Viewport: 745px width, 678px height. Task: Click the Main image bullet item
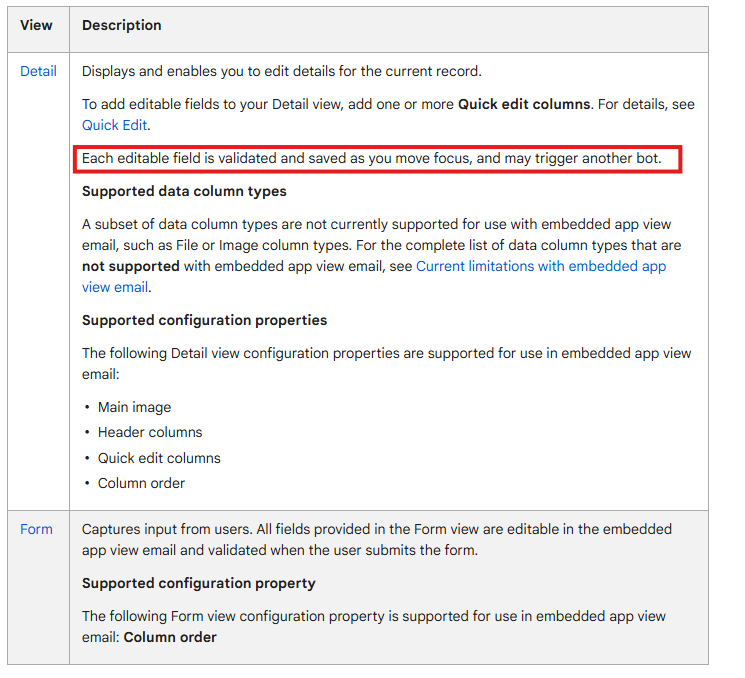(134, 408)
